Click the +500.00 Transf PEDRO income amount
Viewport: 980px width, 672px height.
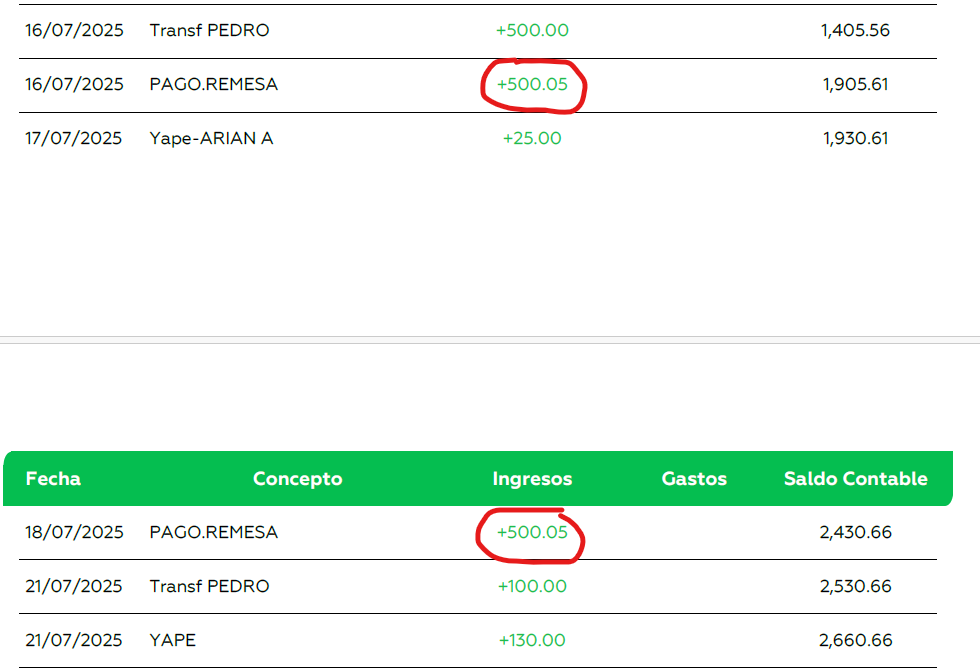pos(532,31)
